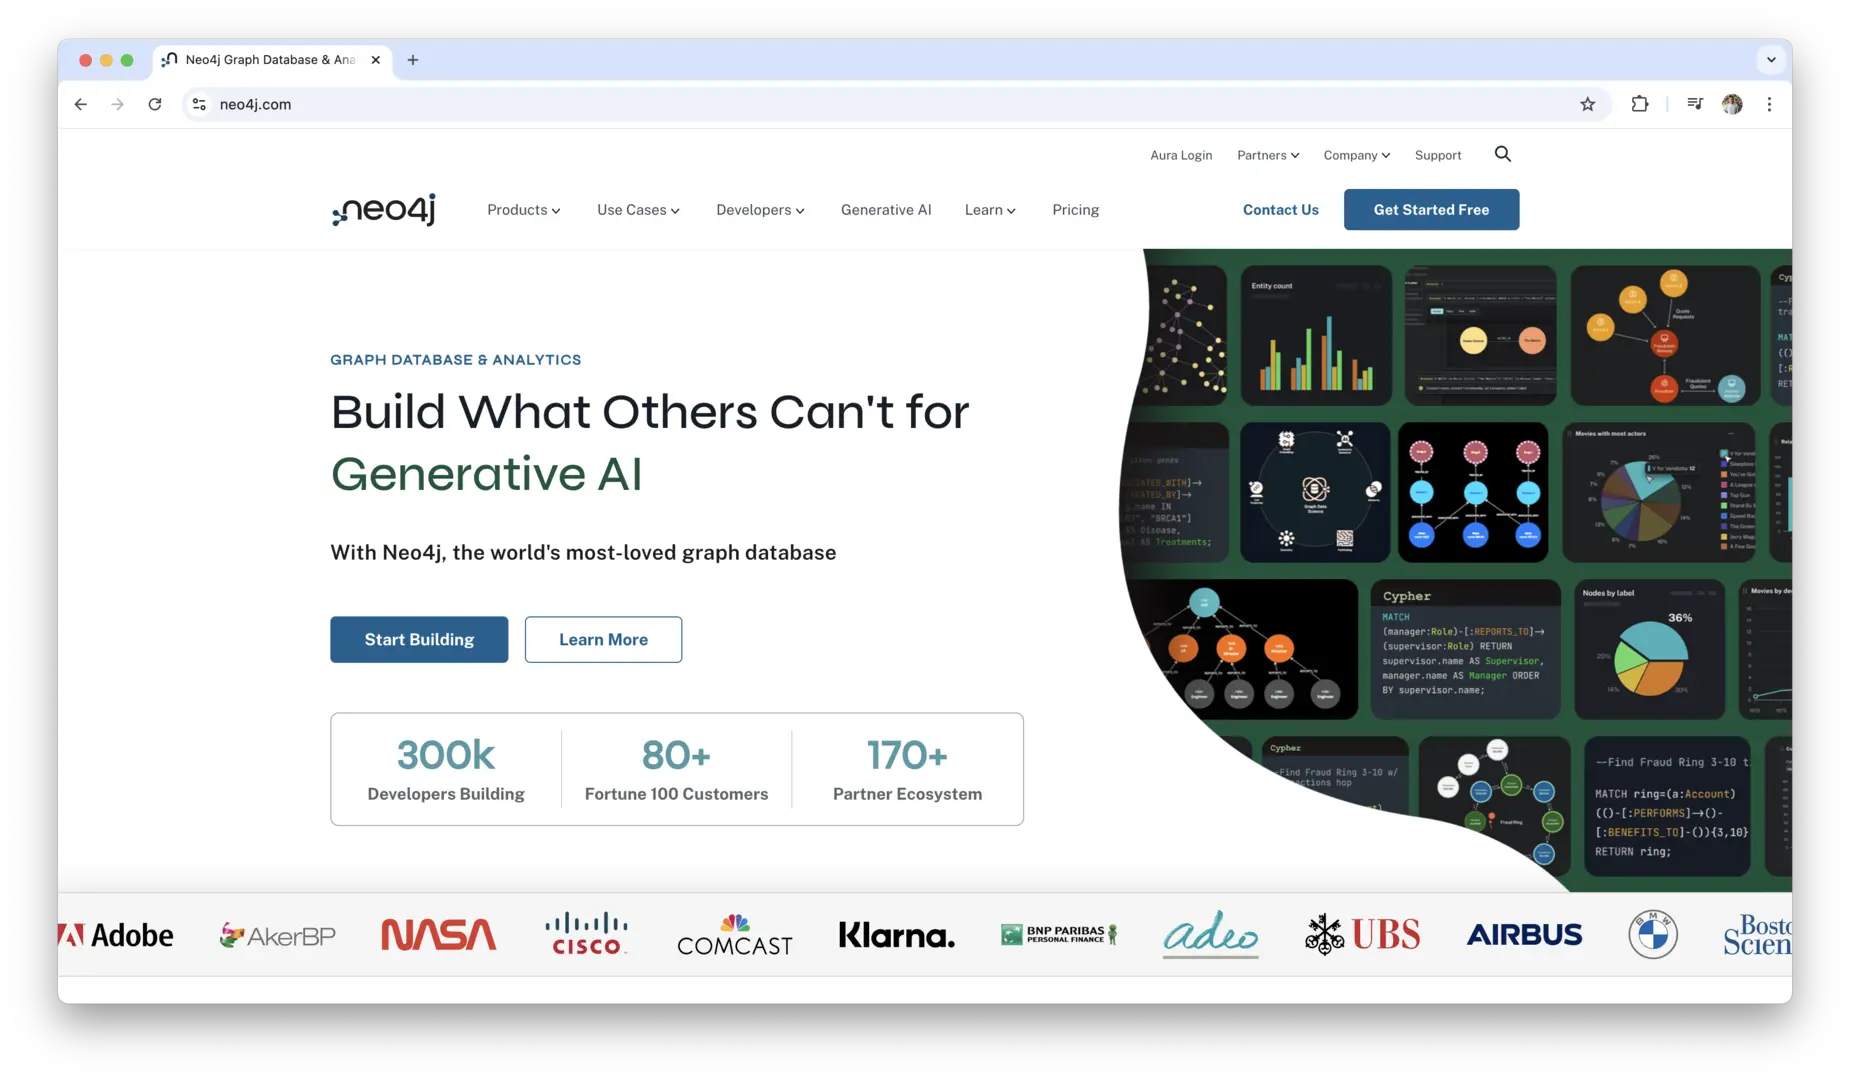1850x1080 pixels.
Task: Open the browser extensions puzzle icon
Action: 1639,104
